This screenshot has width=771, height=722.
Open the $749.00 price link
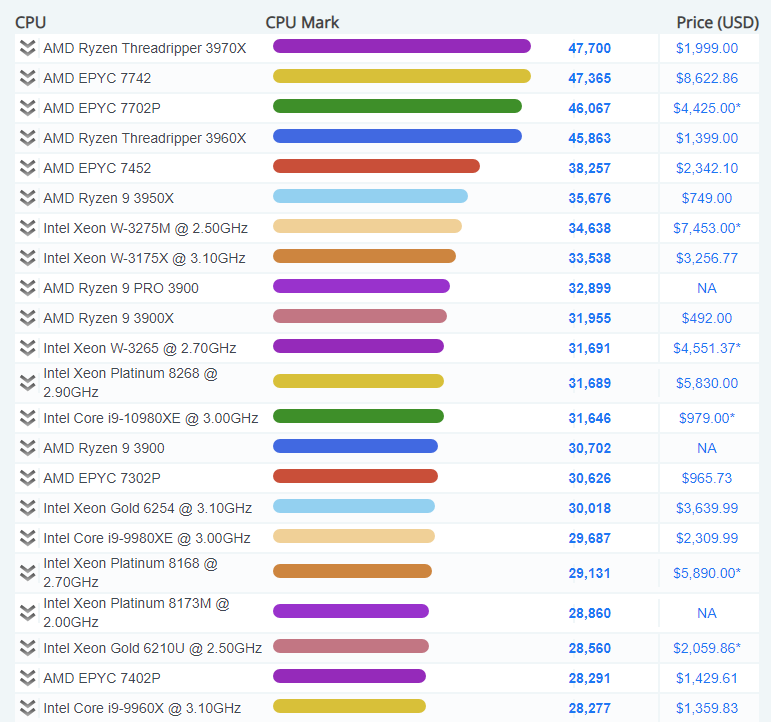pyautogui.click(x=707, y=198)
